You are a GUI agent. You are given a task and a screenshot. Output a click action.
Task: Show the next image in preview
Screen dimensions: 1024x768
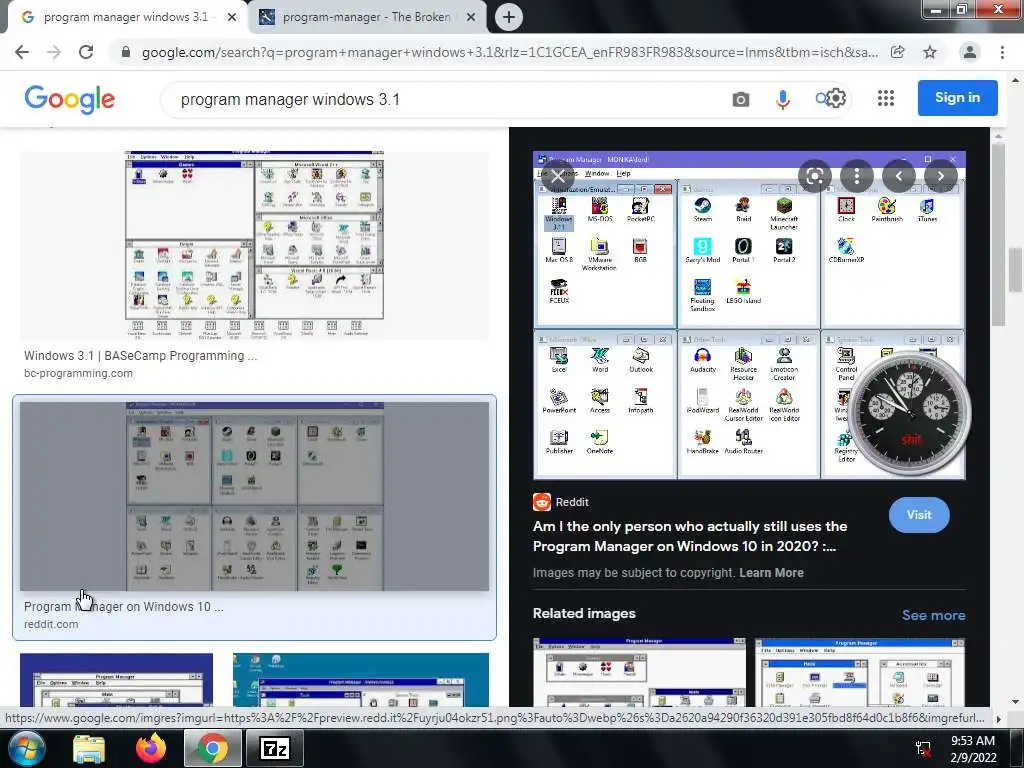click(940, 176)
